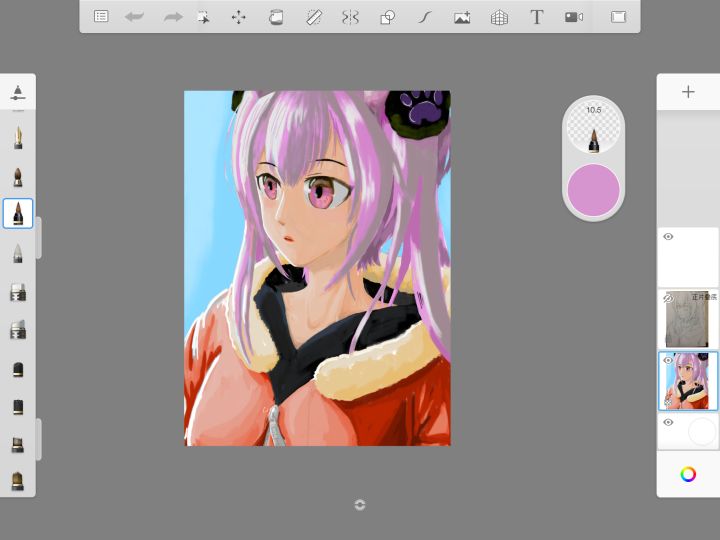Viewport: 720px width, 540px height.
Task: Undo the last stroke
Action: pyautogui.click(x=134, y=17)
